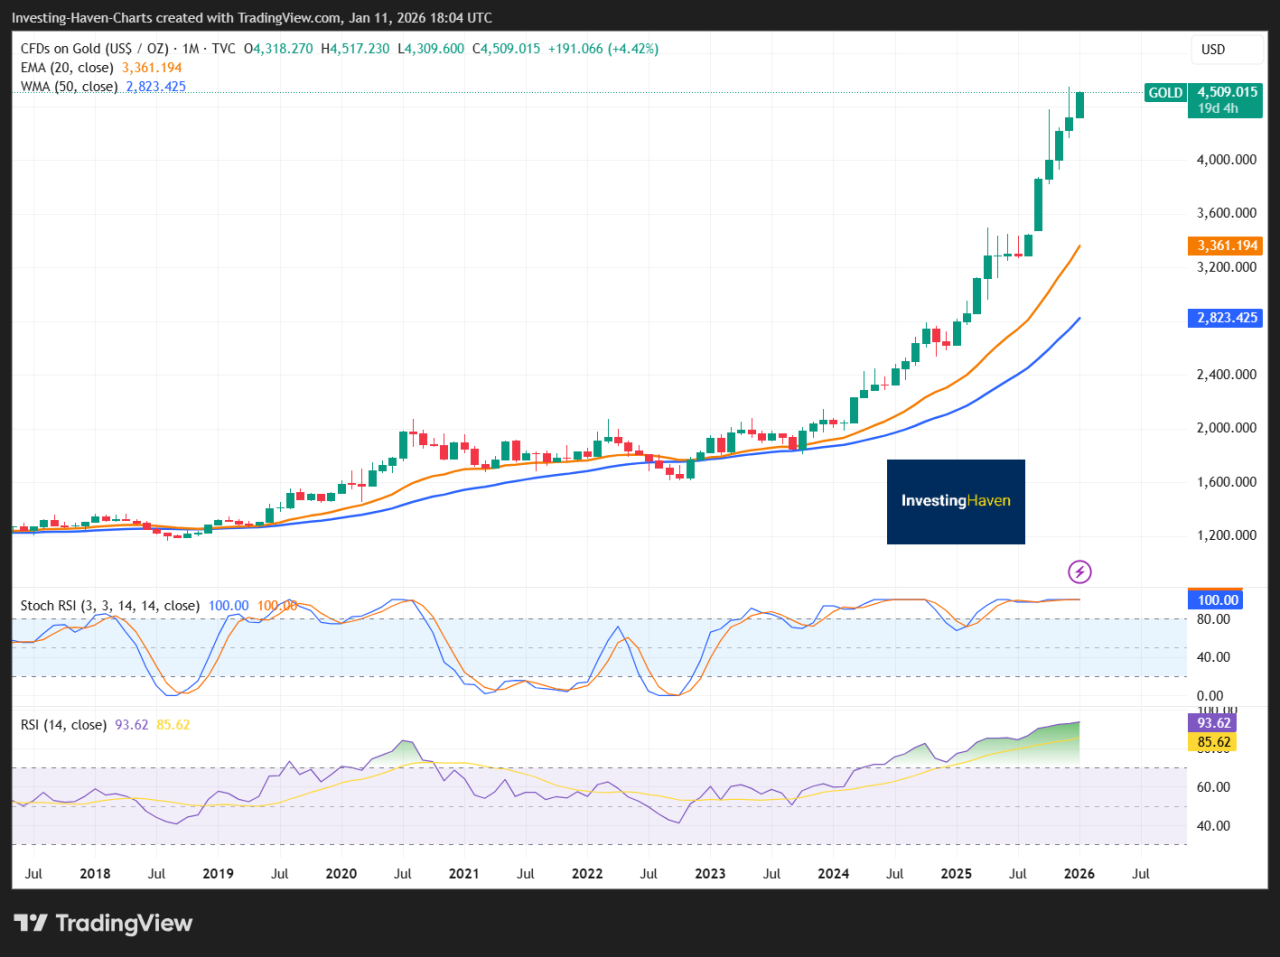Click the 4,000.000 price scale label

click(x=1227, y=160)
